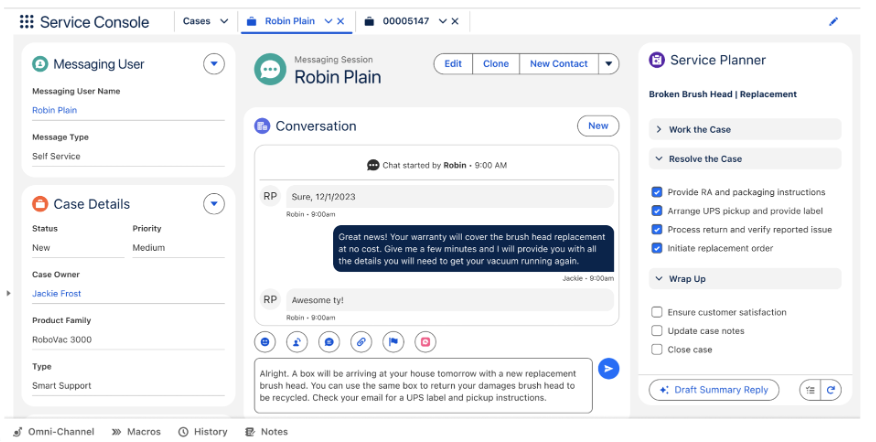
Task: Click the pencil edit icon in the tab bar
Action: coord(834,22)
